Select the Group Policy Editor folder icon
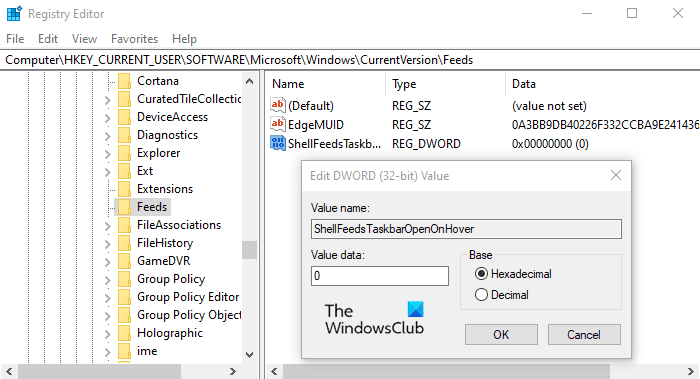Viewport: 700px width, 379px height. coord(125,297)
